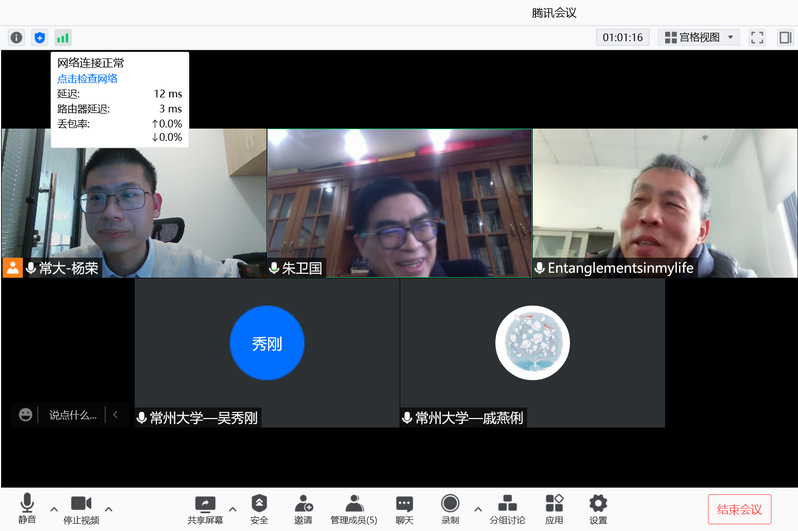Enter fullscreen mode via top-right icon
The width and height of the screenshot is (798, 531).
757,37
